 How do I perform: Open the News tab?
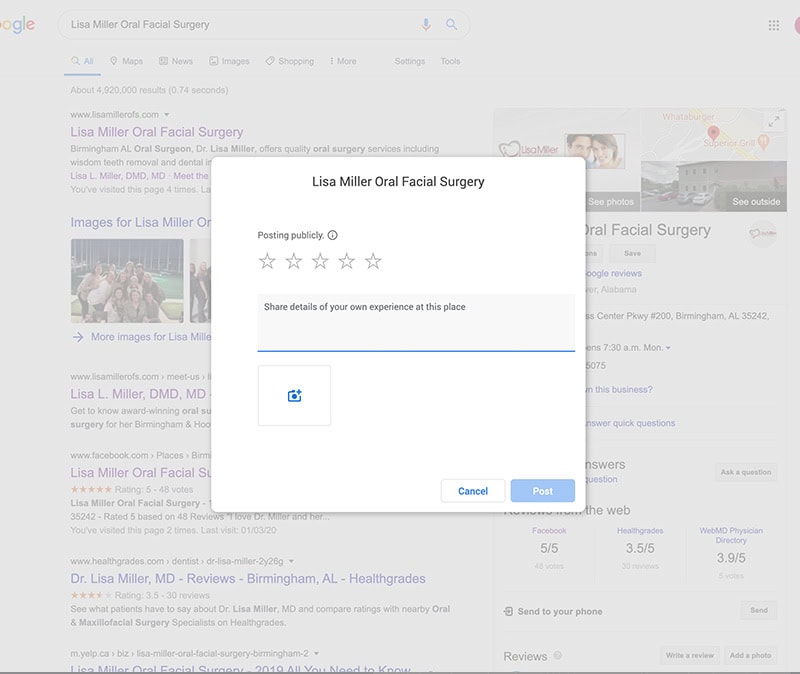[x=176, y=61]
